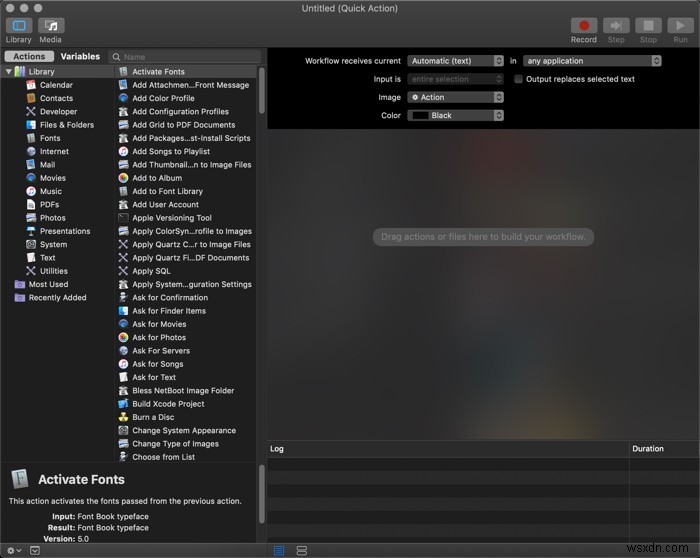Click the actions list vertical scrollbar

point(262,91)
